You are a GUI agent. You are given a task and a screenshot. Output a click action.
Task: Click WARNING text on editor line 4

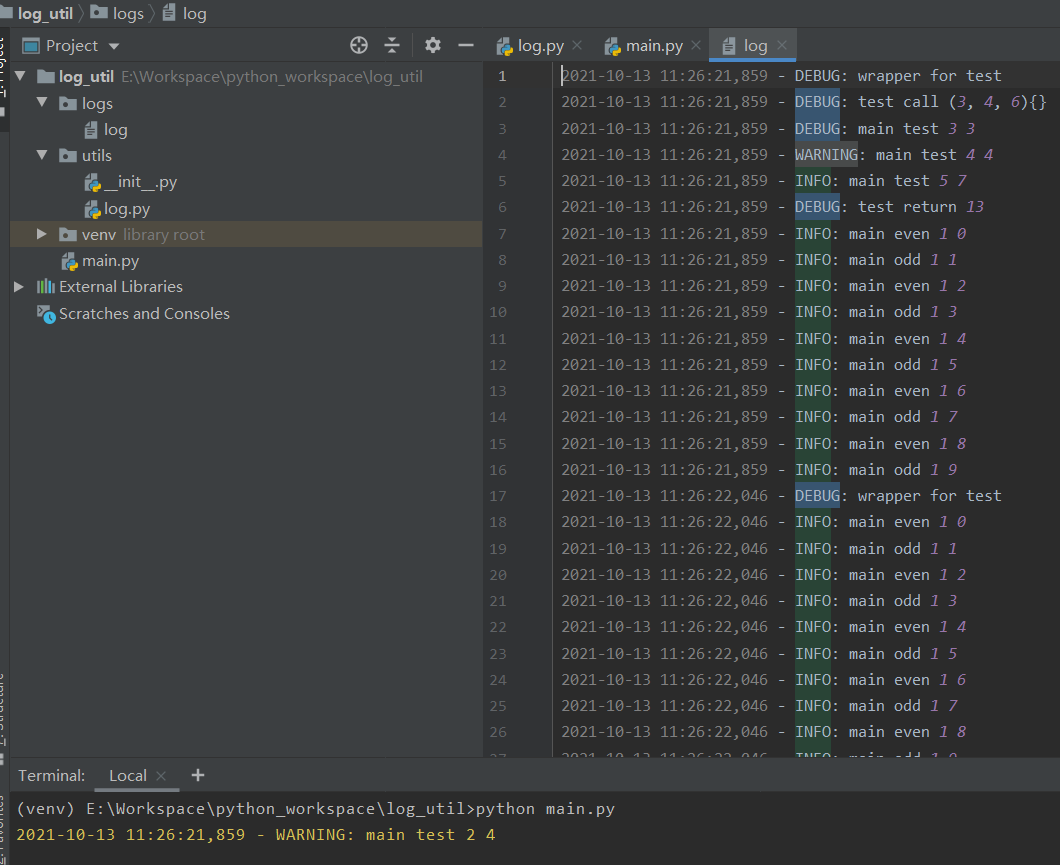pos(826,155)
